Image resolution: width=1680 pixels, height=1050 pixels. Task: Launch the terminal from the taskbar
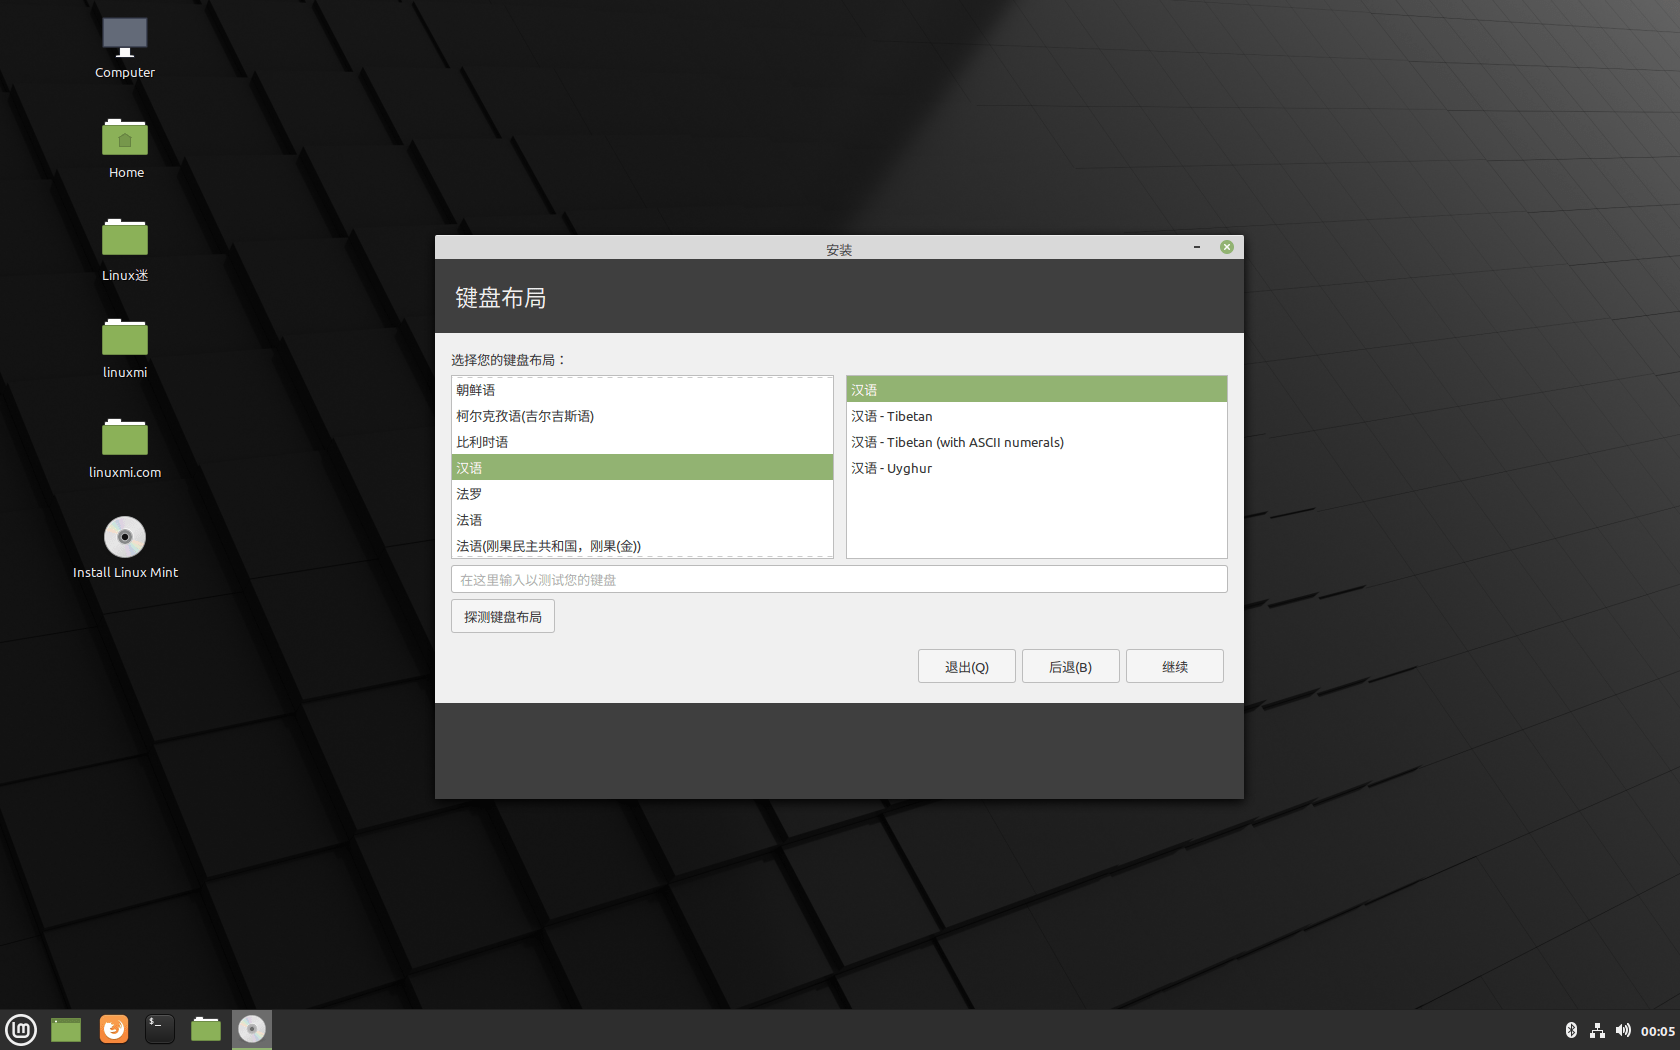click(159, 1029)
